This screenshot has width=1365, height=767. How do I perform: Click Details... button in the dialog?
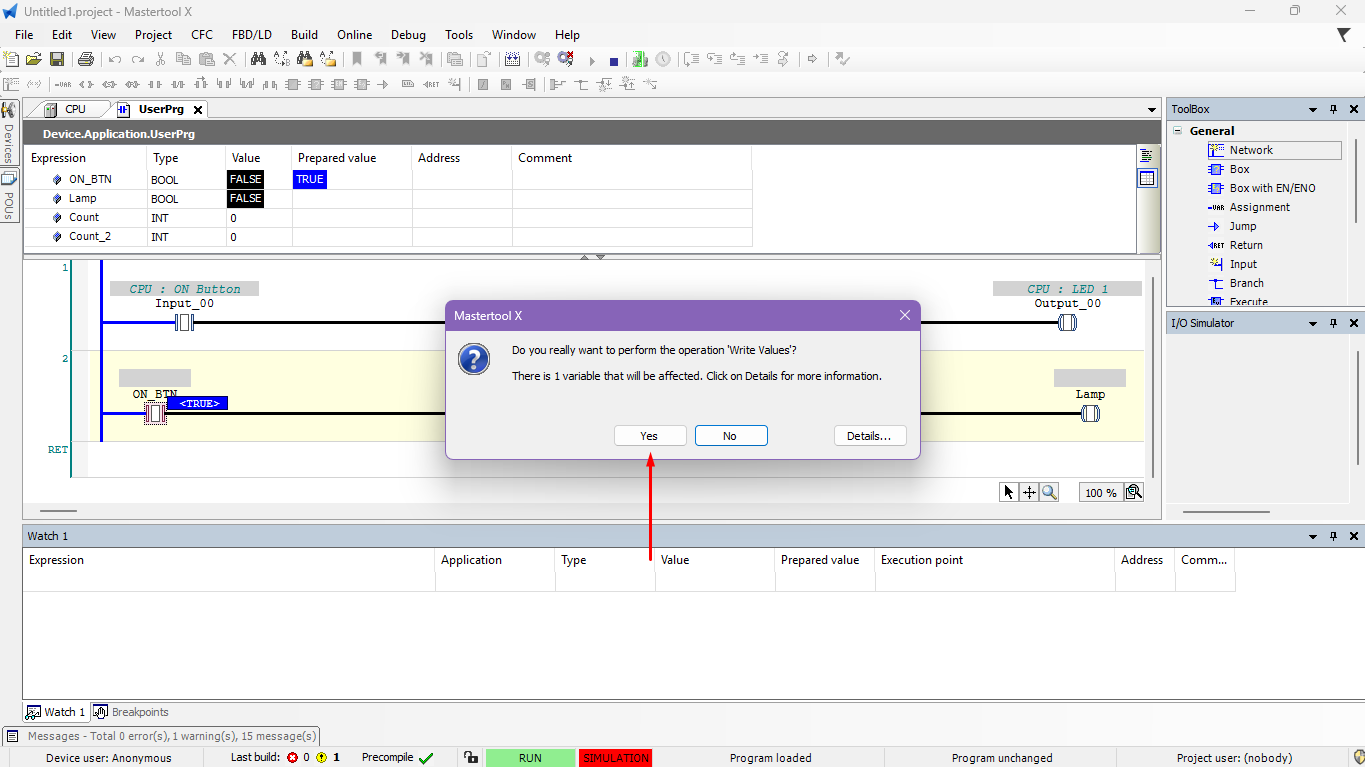coord(869,436)
